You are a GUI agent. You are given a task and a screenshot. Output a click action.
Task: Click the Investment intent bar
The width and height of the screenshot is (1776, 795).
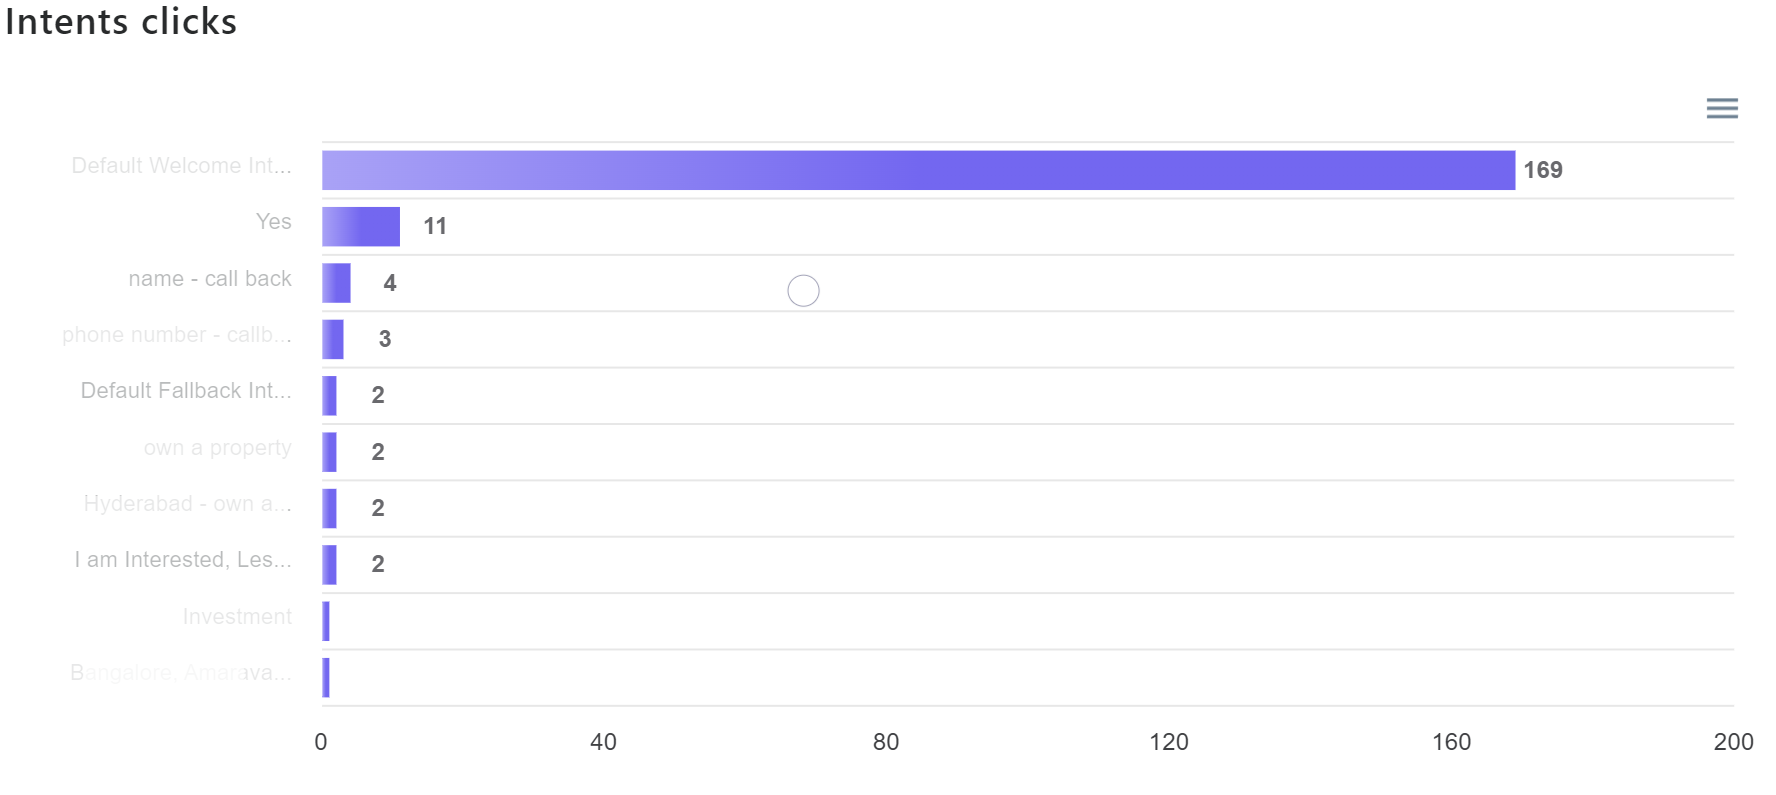[x=326, y=621]
